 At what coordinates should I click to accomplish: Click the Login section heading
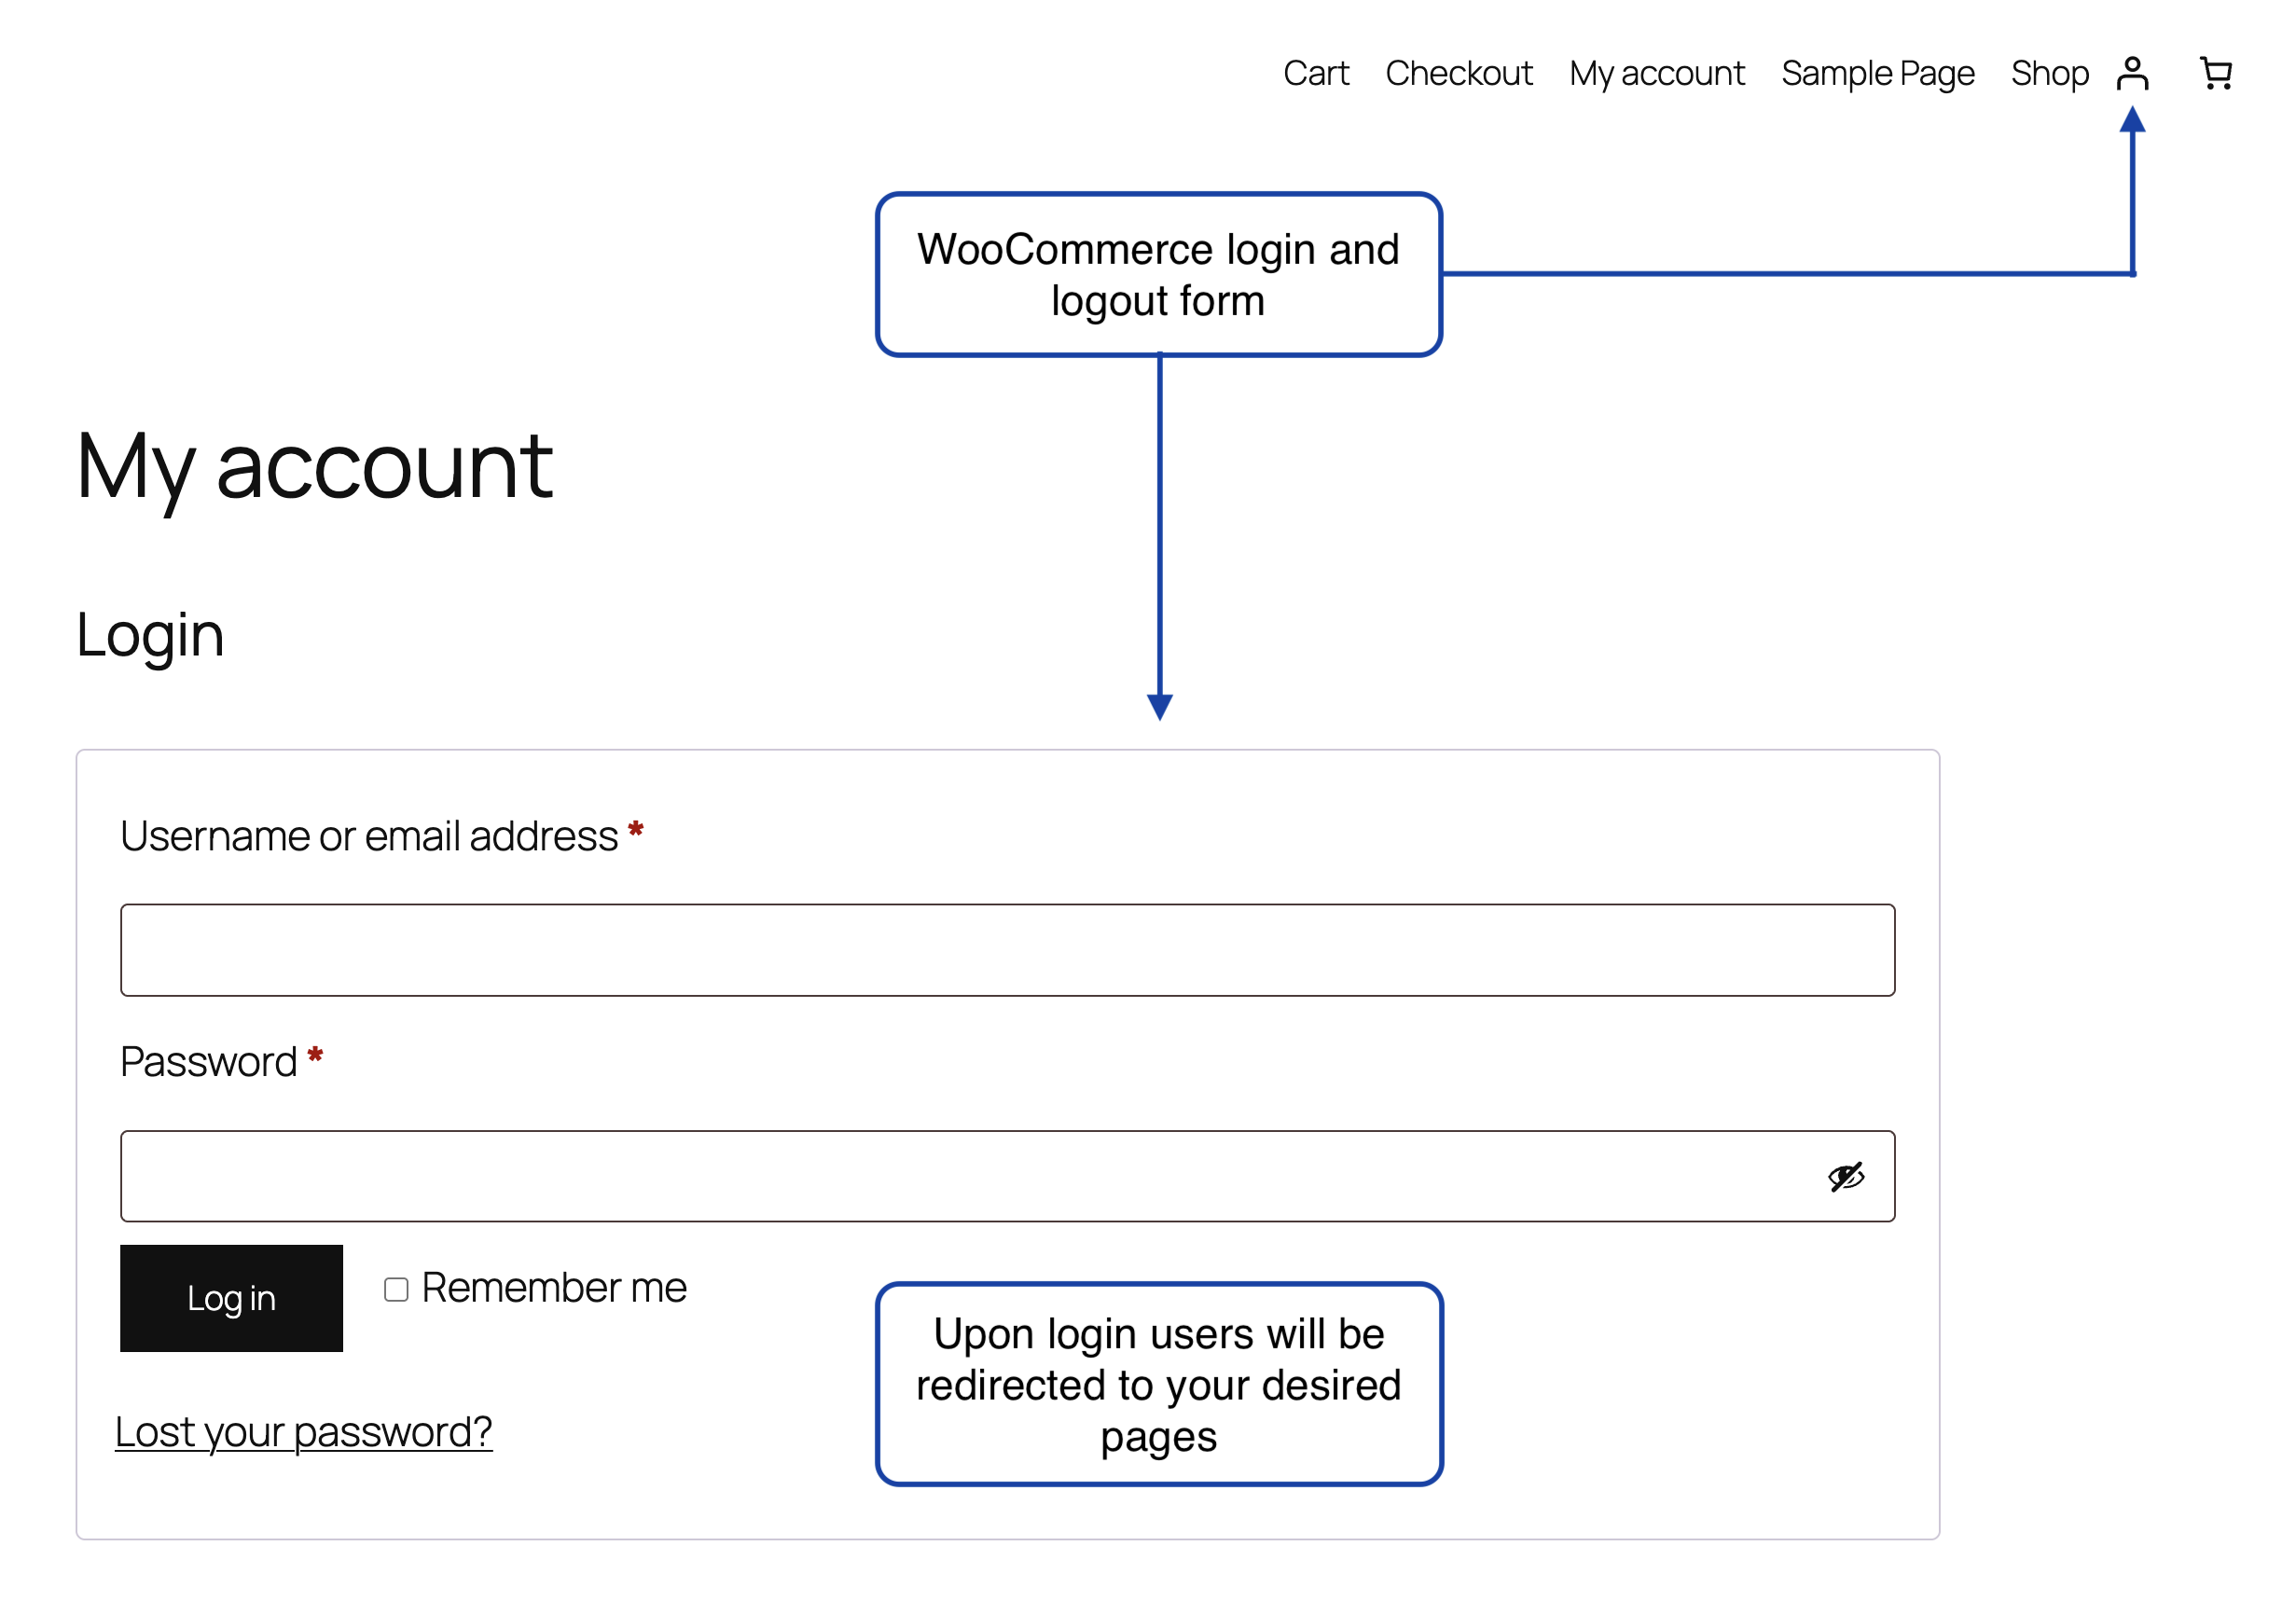tap(149, 633)
